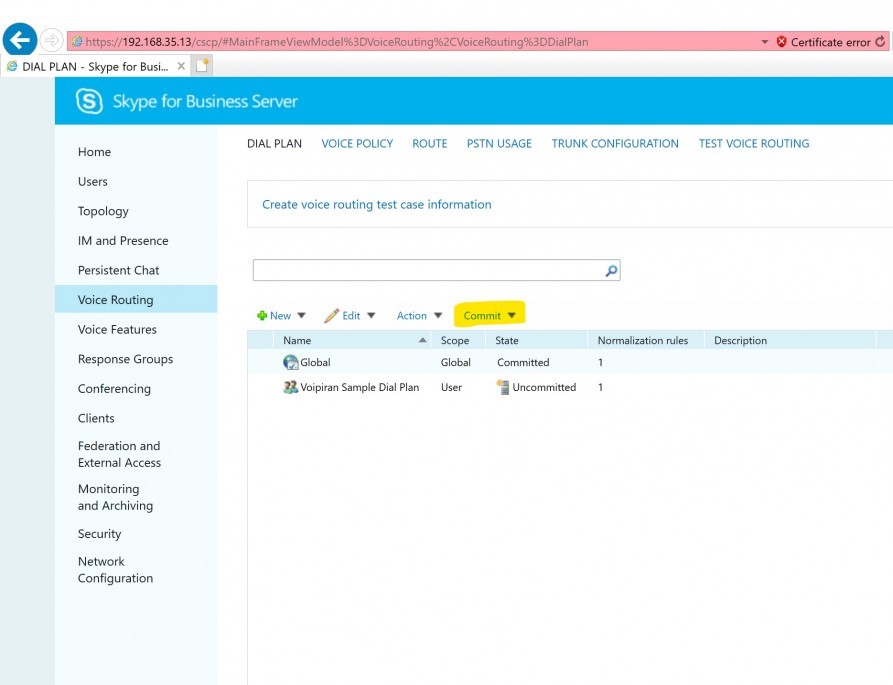The image size is (893, 685).
Task: Go to Home in the sidebar
Action: pyautogui.click(x=95, y=152)
